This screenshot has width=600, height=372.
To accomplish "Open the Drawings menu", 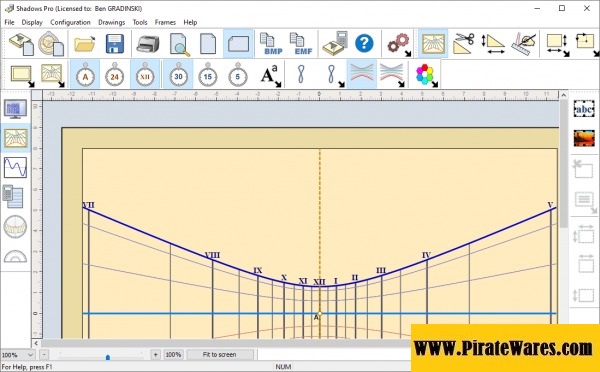I will coord(111,22).
